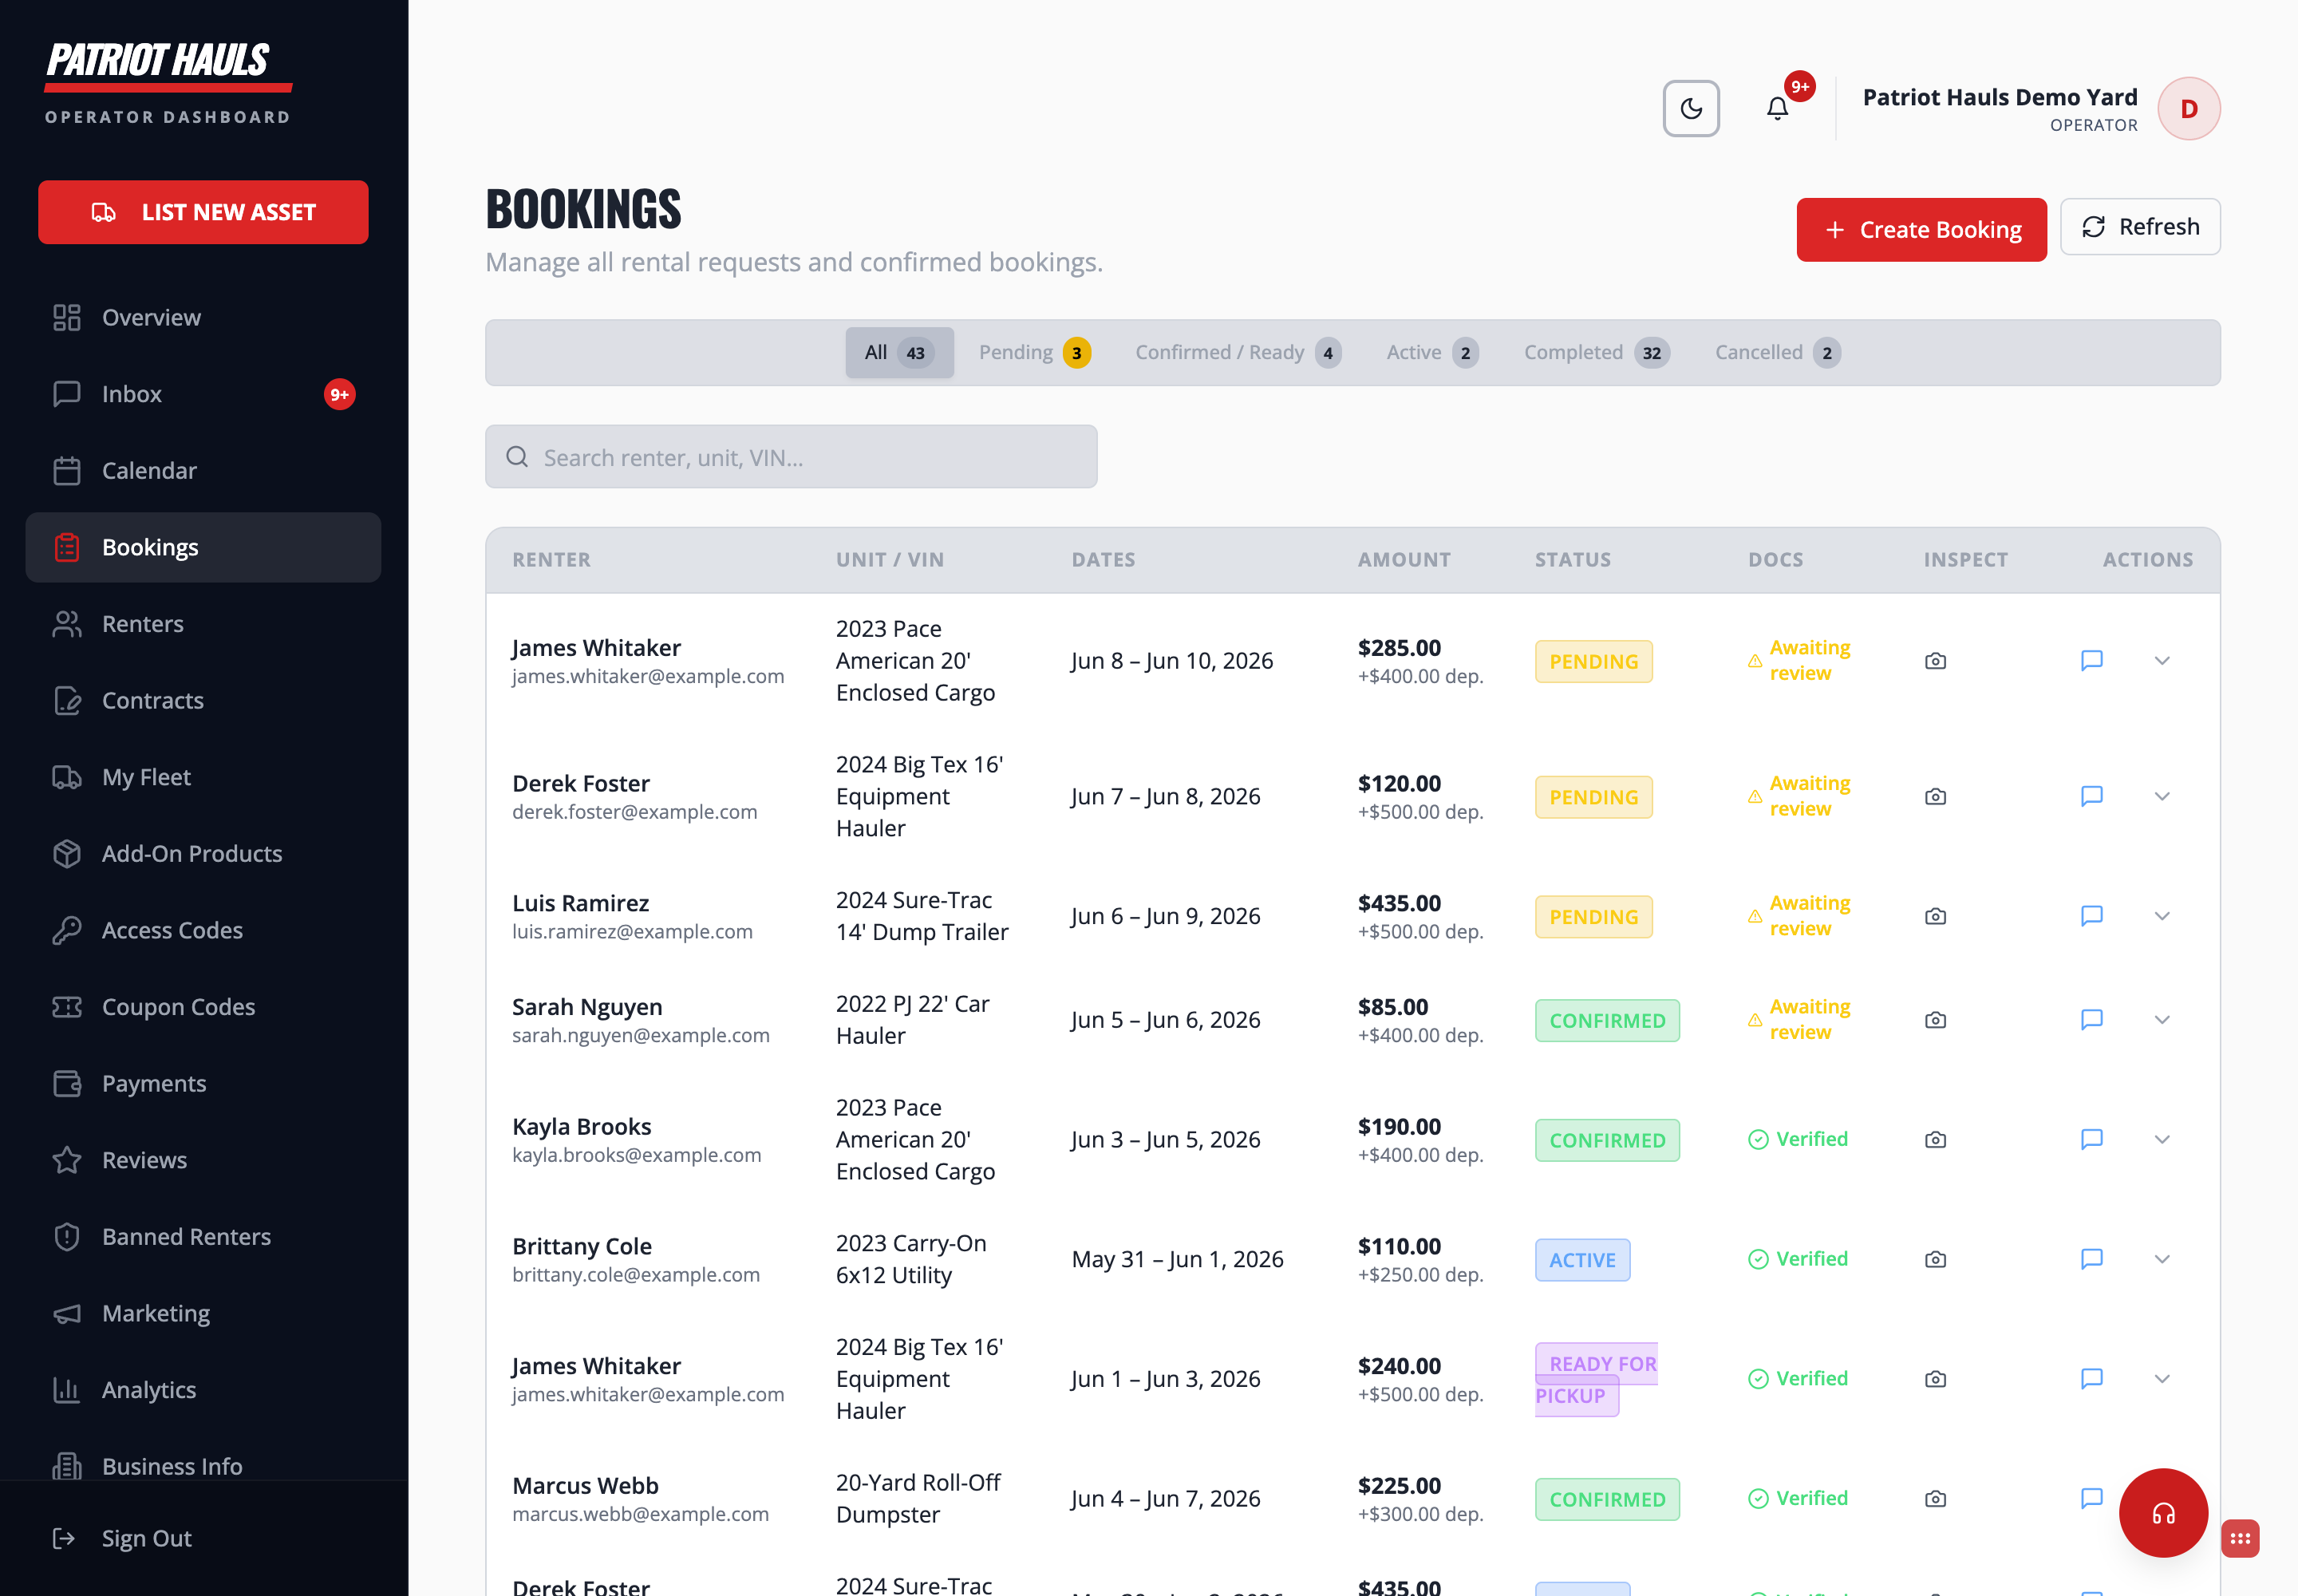Click the PENDING status badge for Luis Ramirez
Image resolution: width=2298 pixels, height=1596 pixels.
click(1593, 917)
